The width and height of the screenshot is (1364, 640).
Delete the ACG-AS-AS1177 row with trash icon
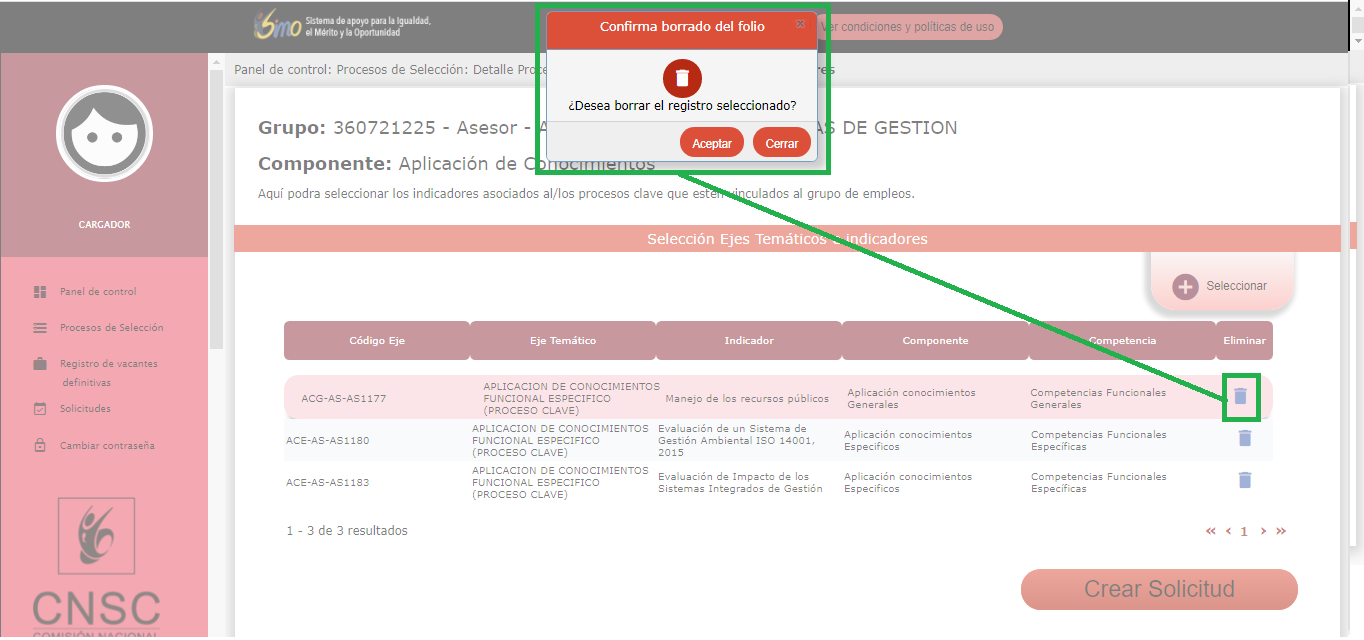[1240, 396]
